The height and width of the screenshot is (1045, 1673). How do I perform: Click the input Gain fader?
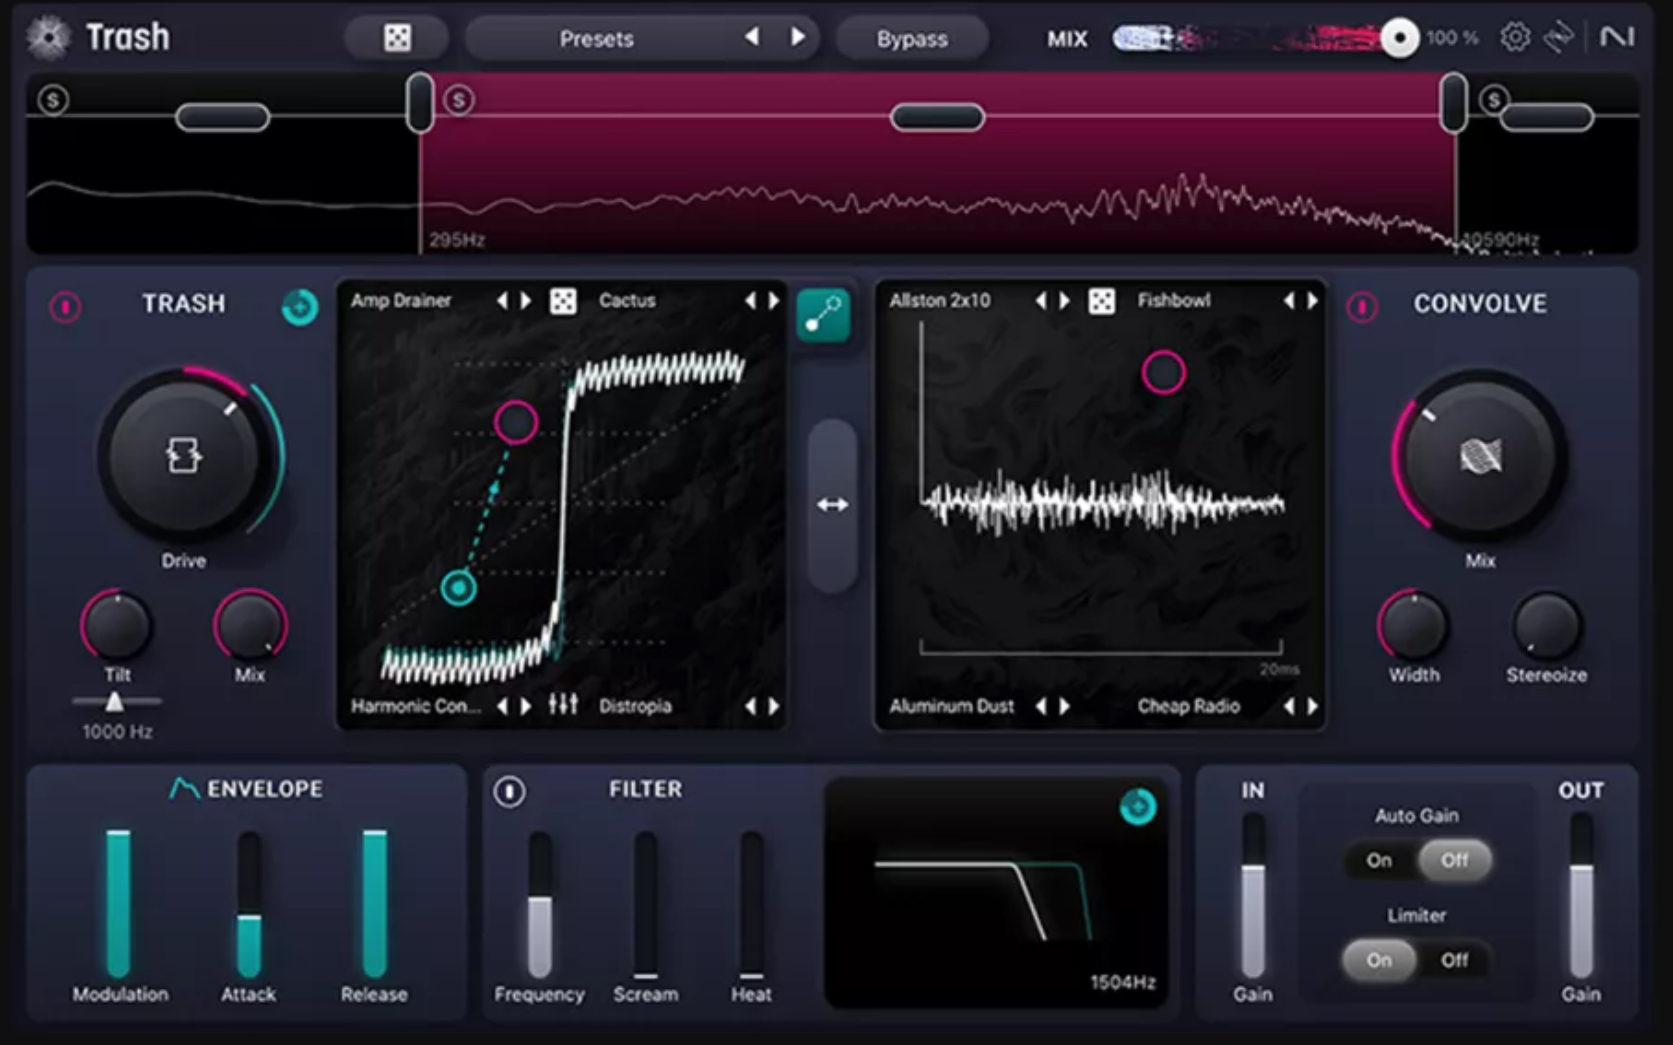click(x=1253, y=896)
